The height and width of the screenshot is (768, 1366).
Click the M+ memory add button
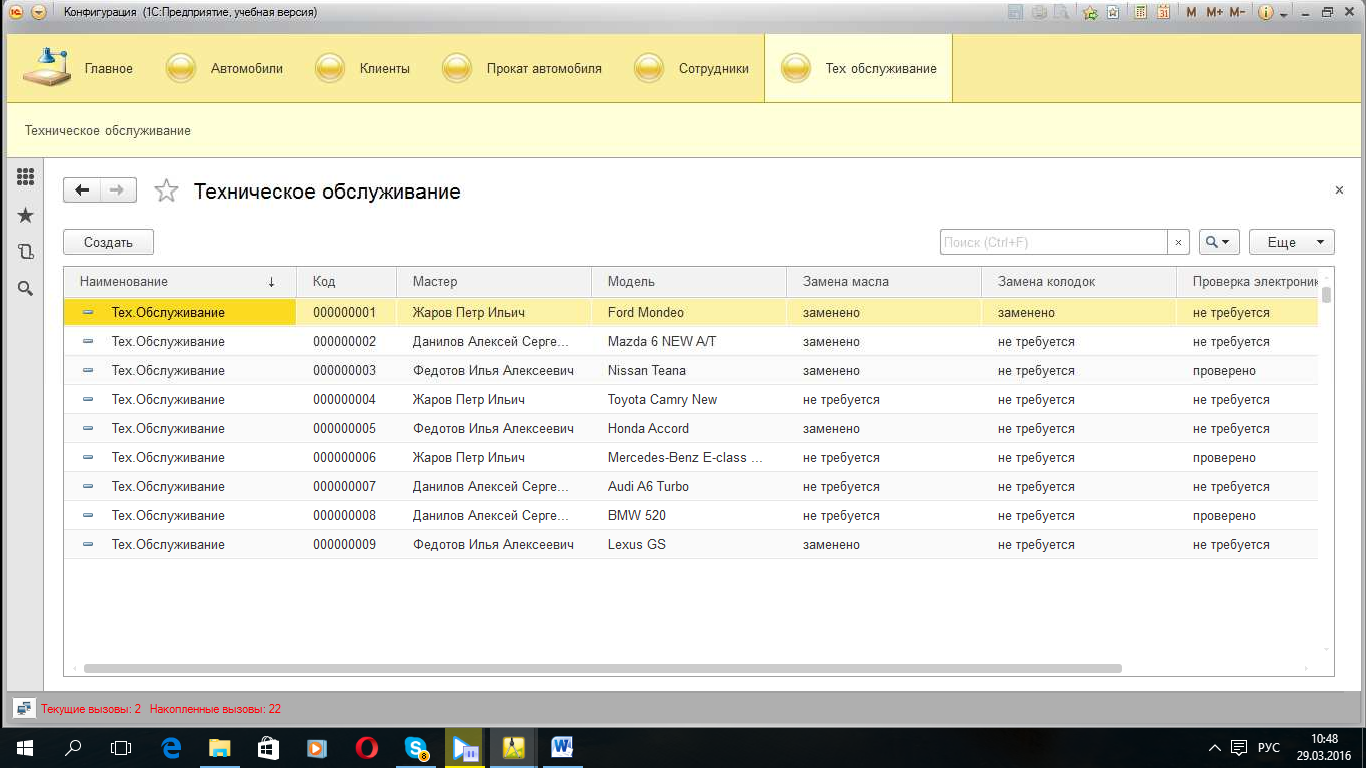1214,13
